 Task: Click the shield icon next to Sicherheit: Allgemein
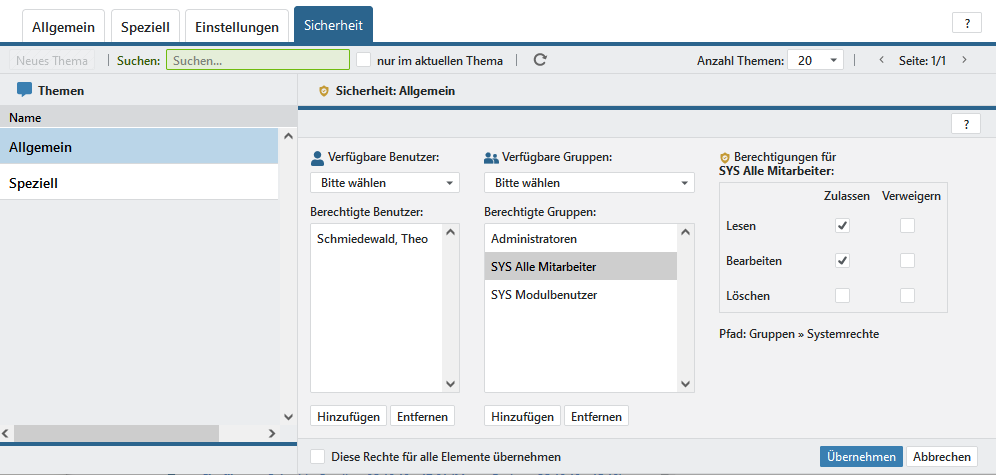[323, 91]
